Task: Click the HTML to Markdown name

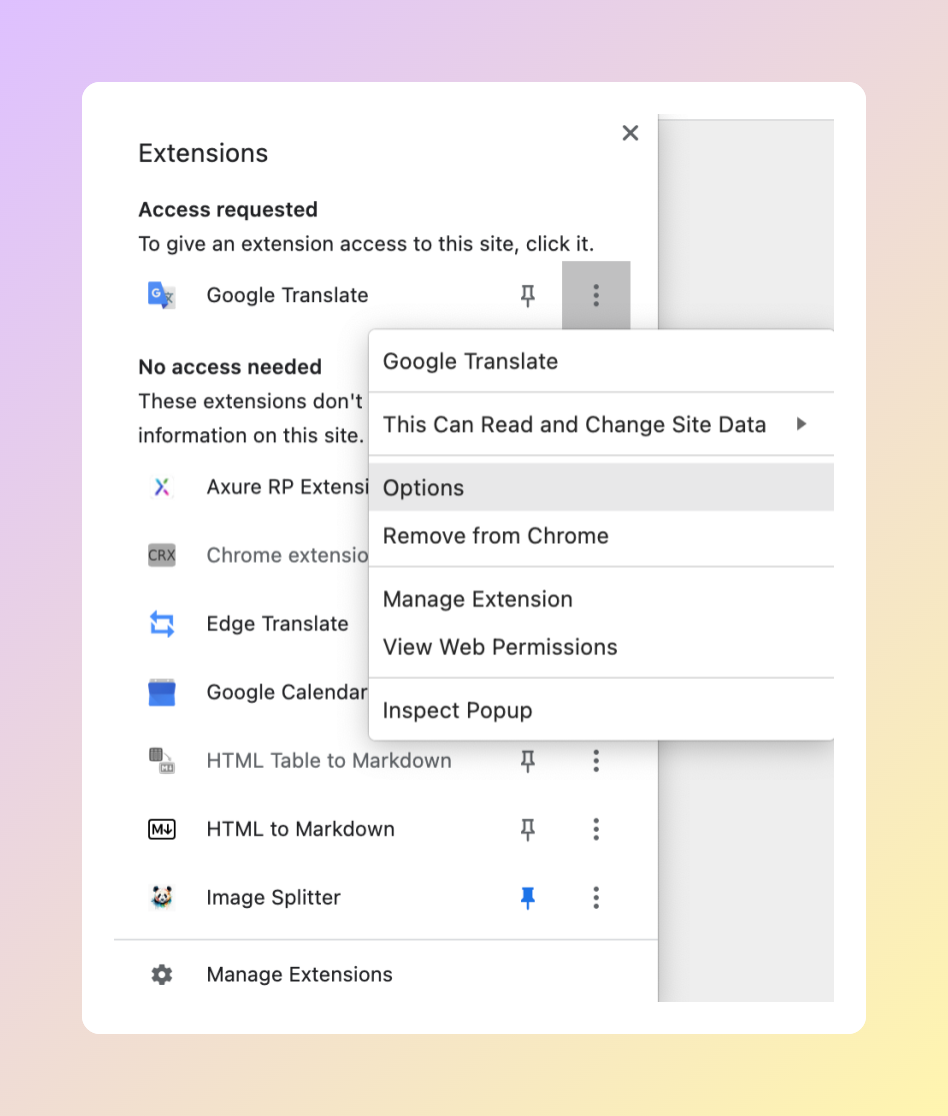Action: [x=300, y=829]
